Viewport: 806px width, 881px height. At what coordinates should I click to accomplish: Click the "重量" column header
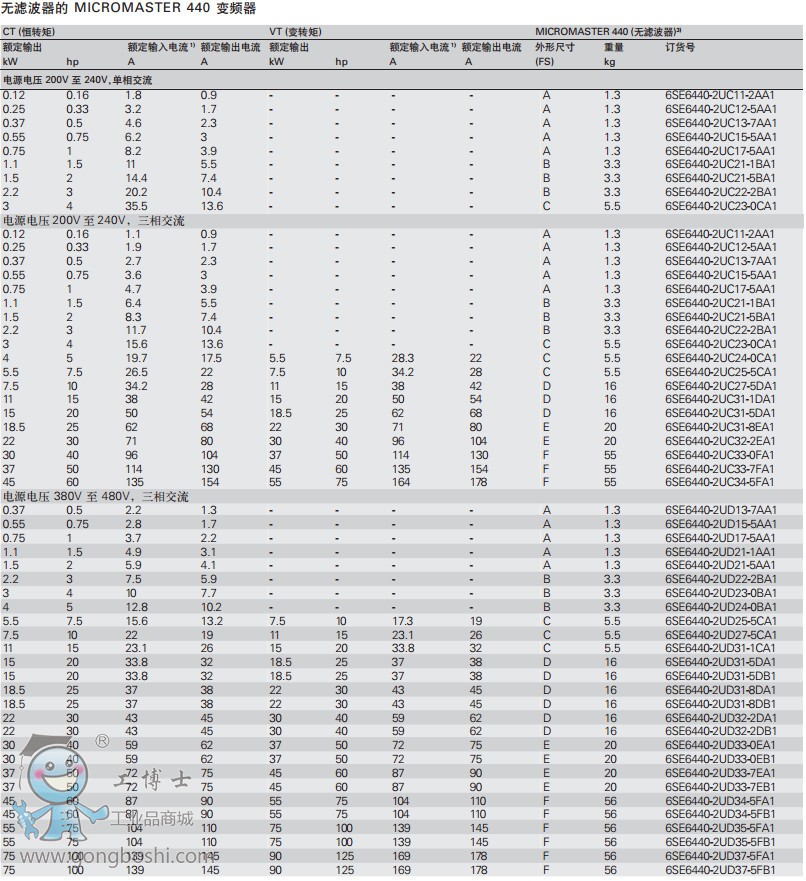(614, 47)
